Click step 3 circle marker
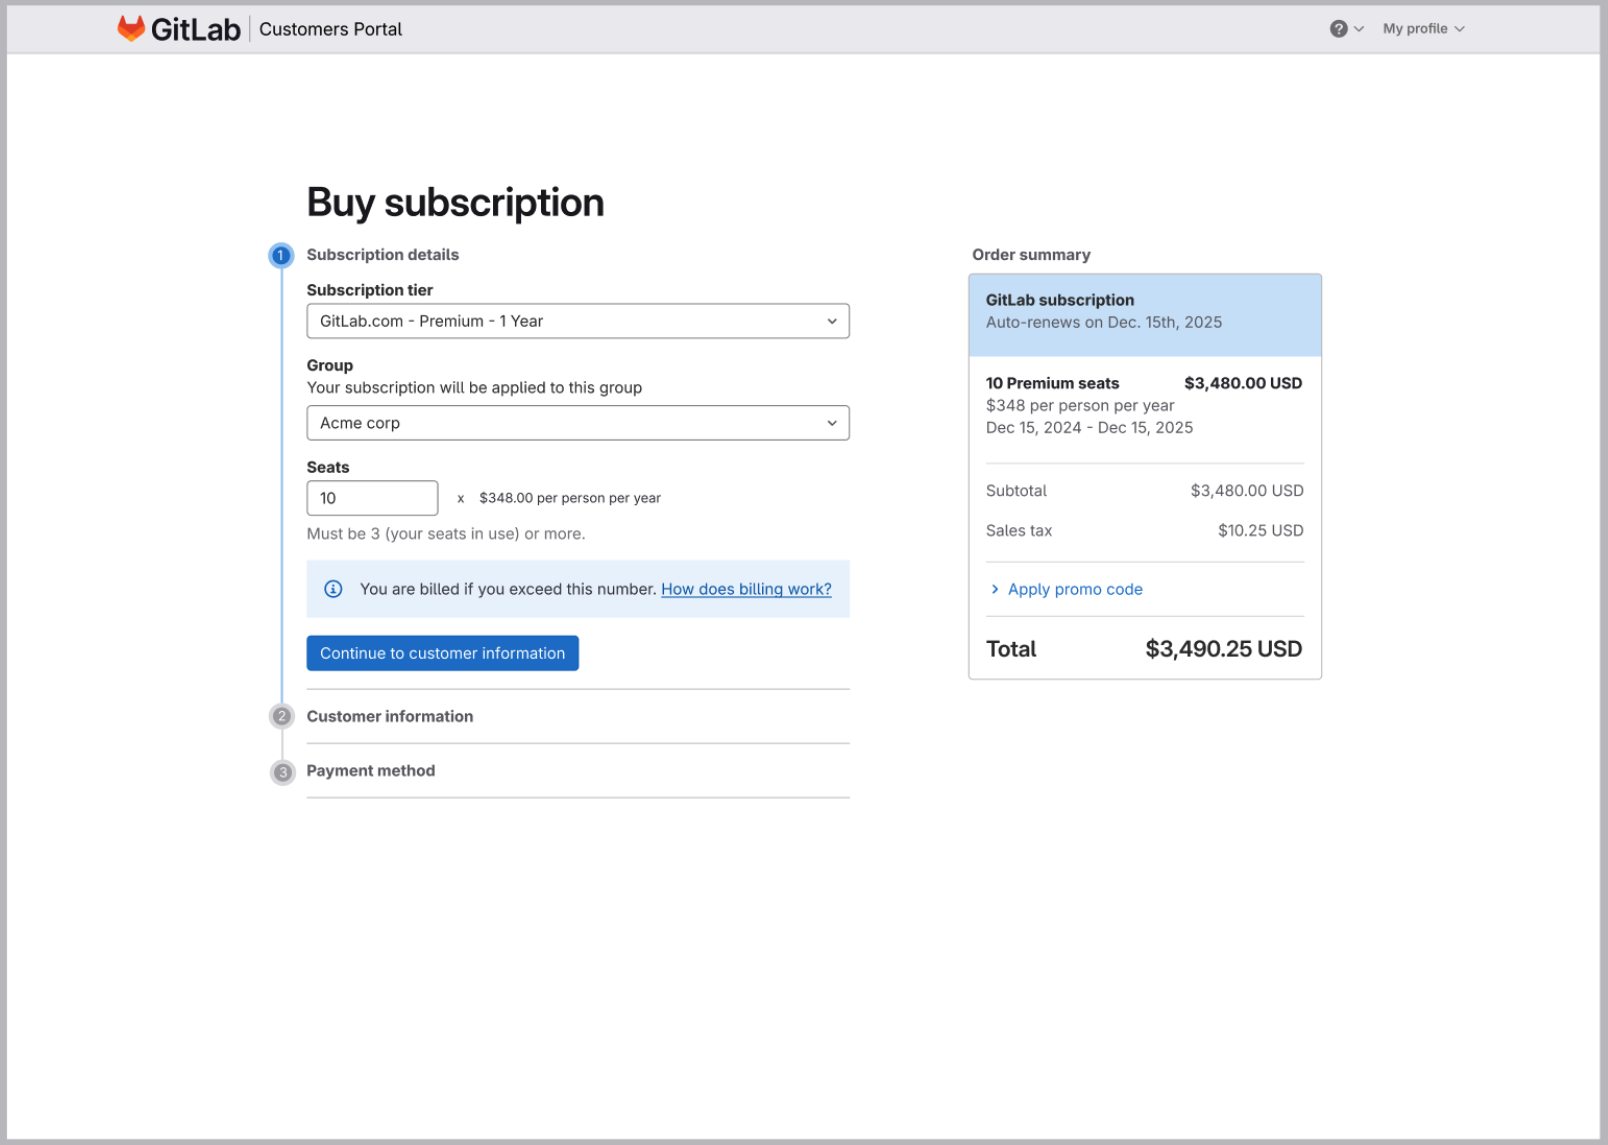The image size is (1608, 1145). (x=283, y=772)
